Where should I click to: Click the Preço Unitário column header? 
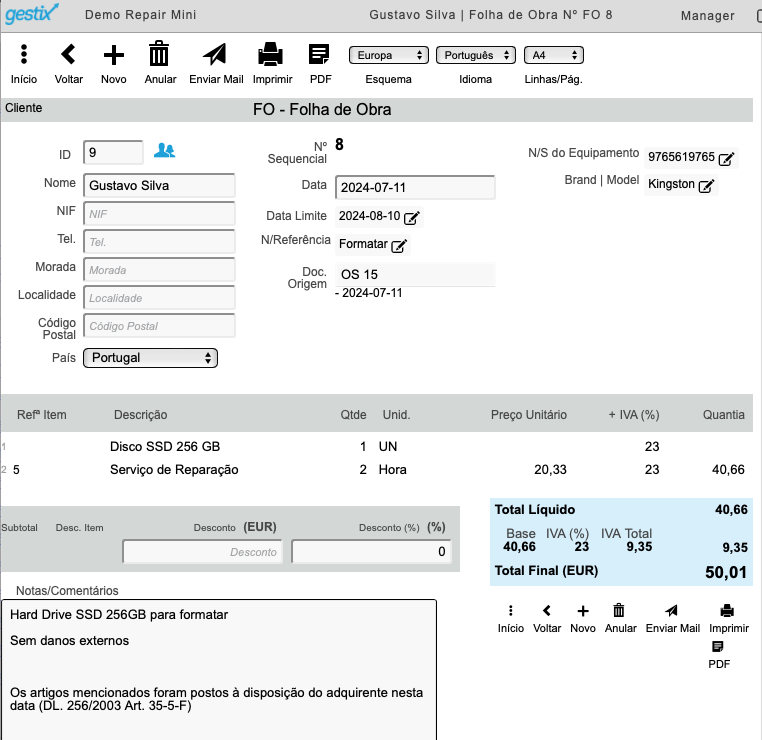(x=529, y=415)
